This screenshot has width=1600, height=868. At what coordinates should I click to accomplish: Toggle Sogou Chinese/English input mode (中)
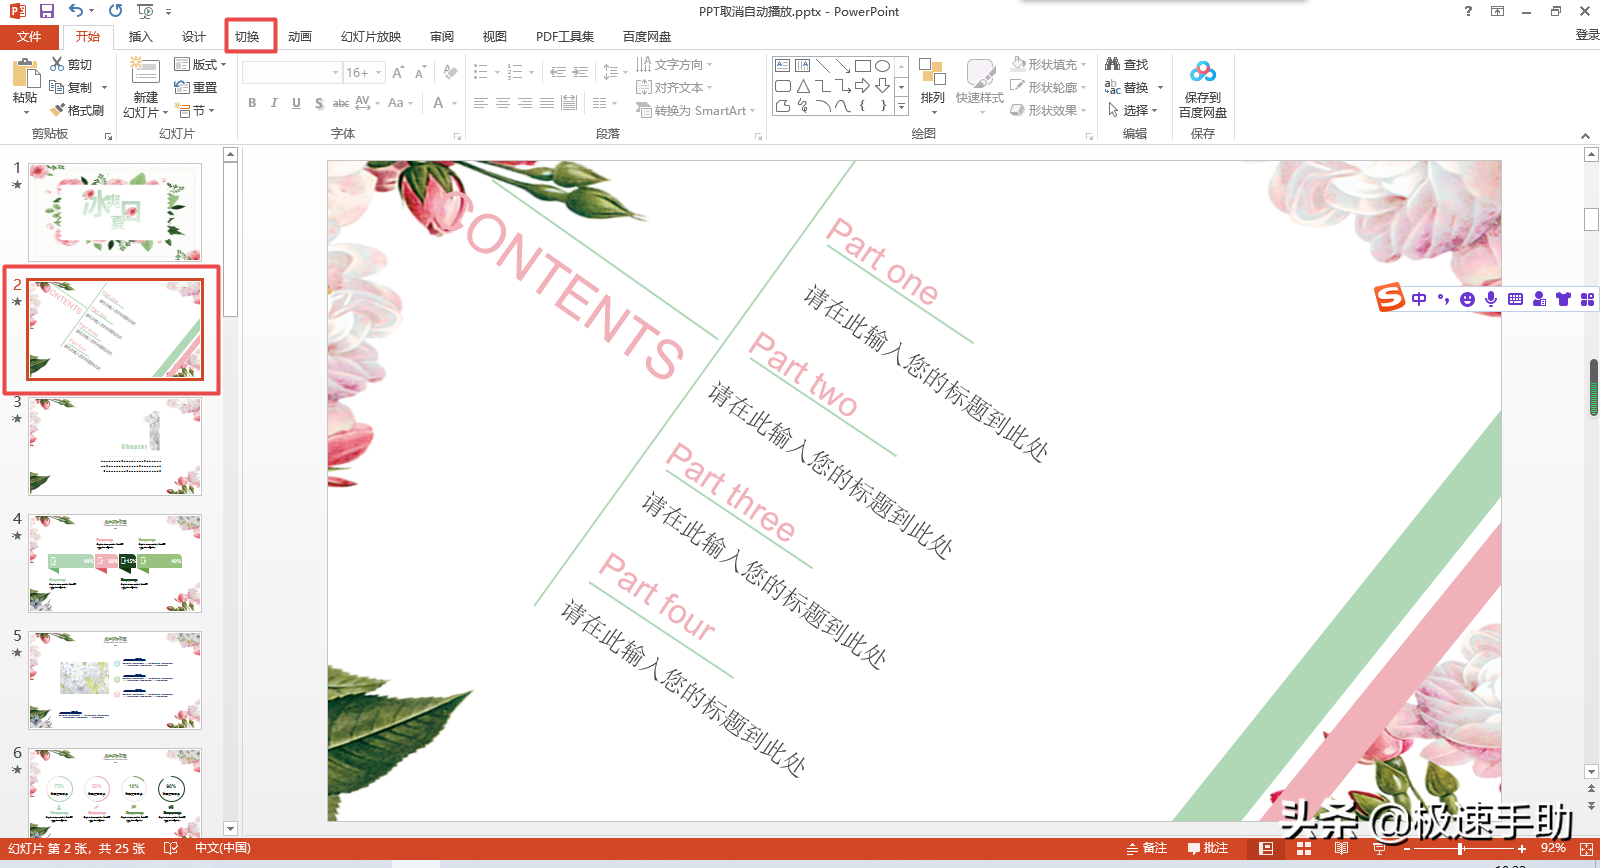coord(1419,298)
